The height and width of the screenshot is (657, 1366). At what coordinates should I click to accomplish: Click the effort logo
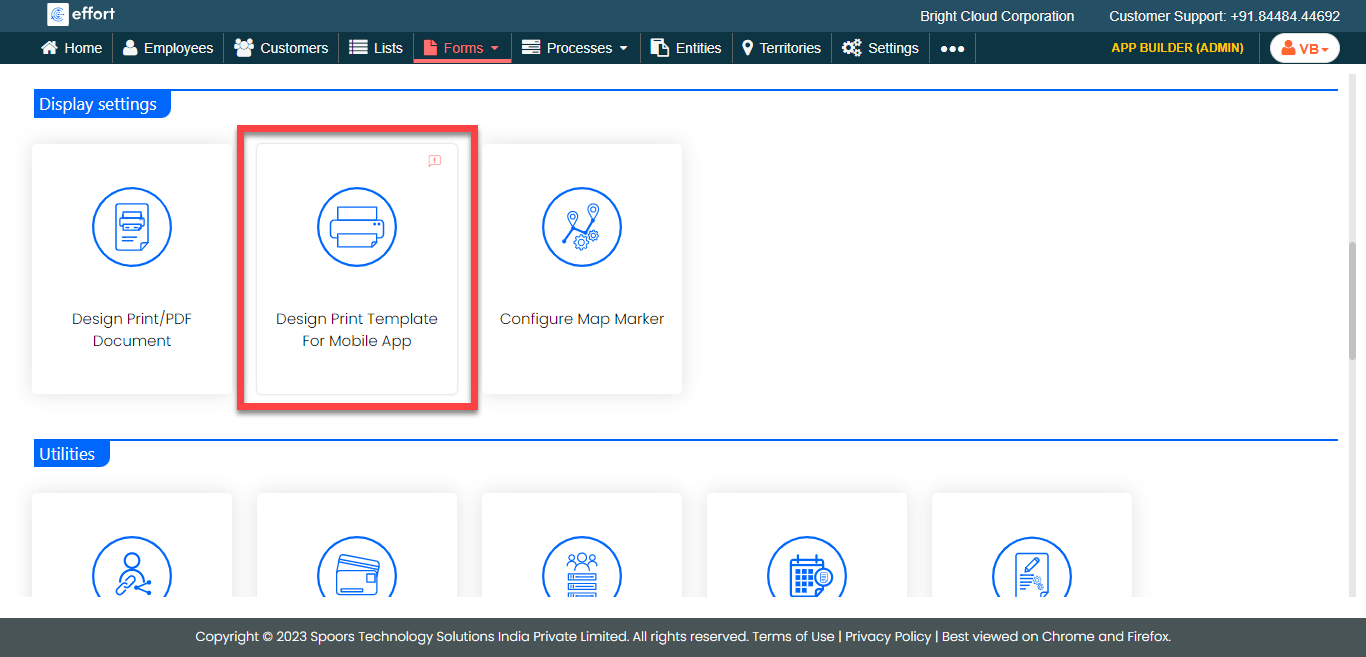82,14
